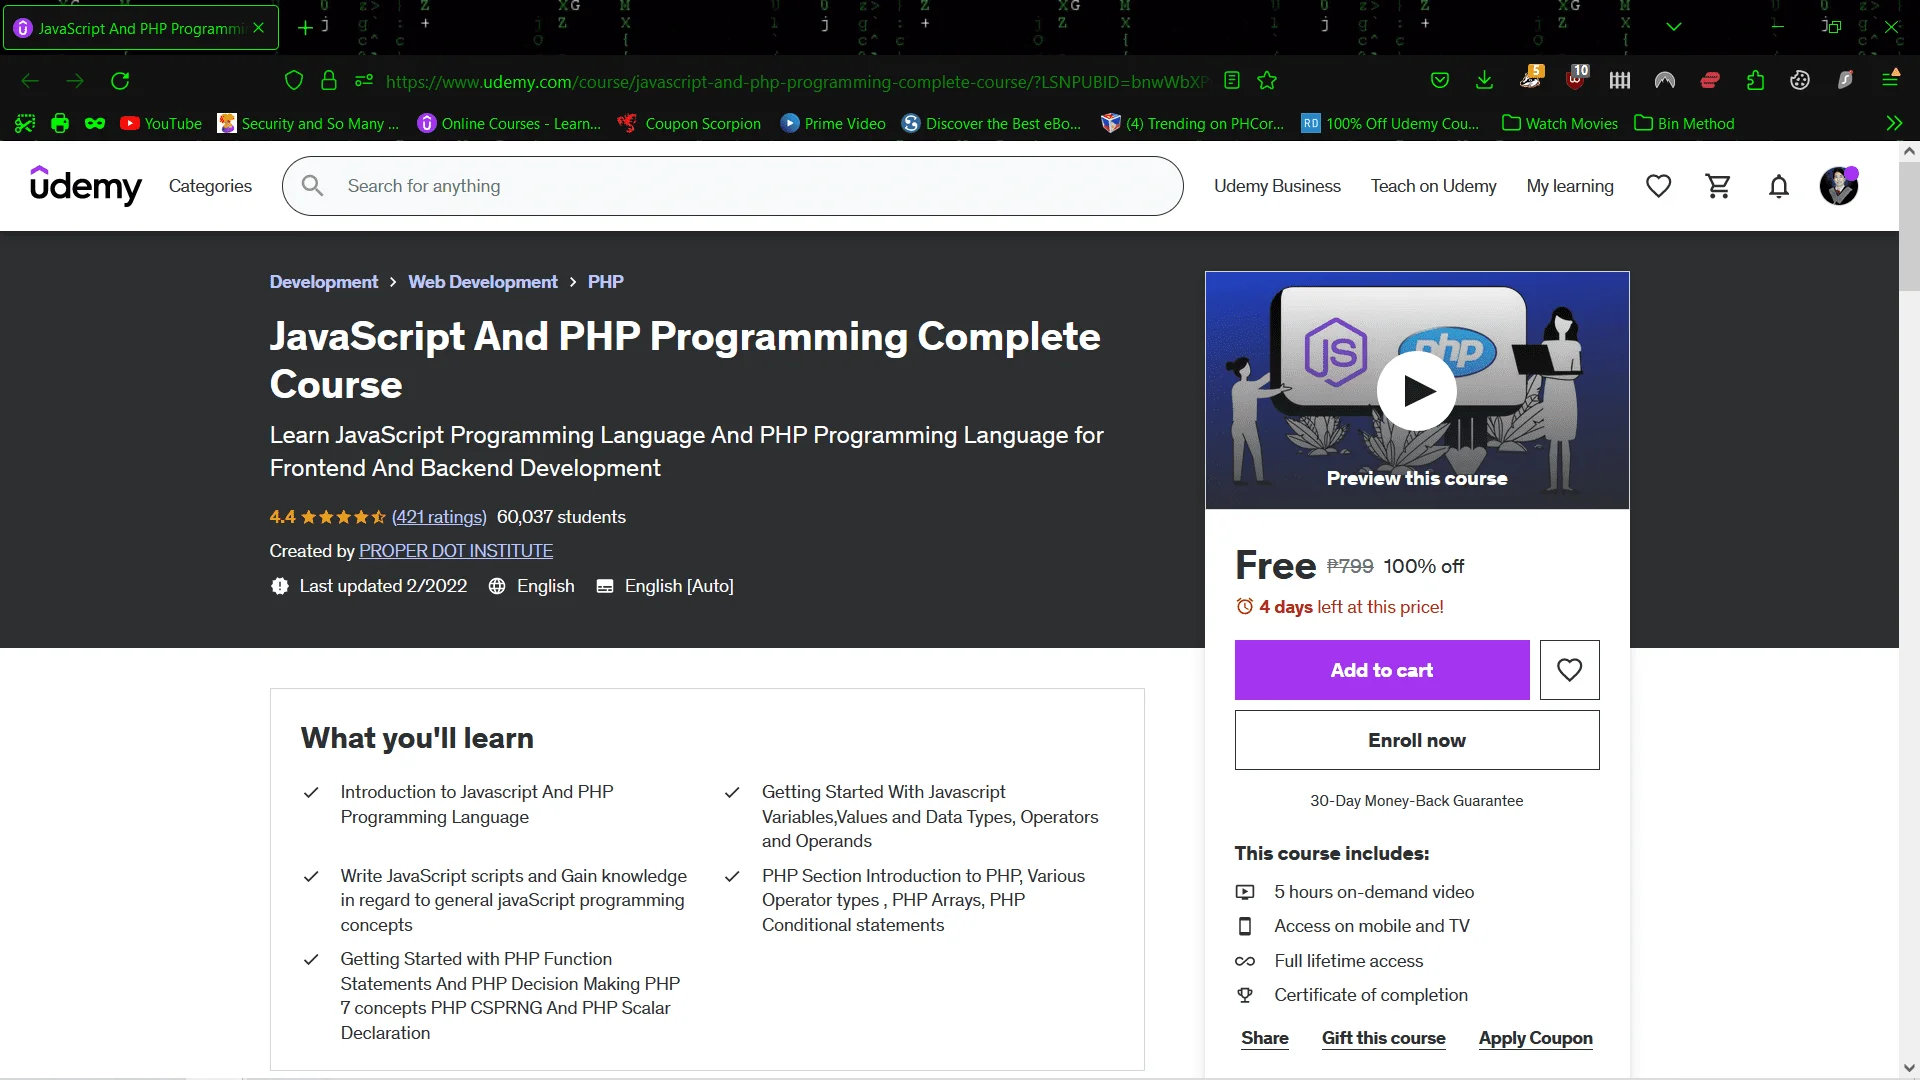The width and height of the screenshot is (1920, 1080).
Task: Open Teach on Udemy menu item
Action: tap(1433, 186)
